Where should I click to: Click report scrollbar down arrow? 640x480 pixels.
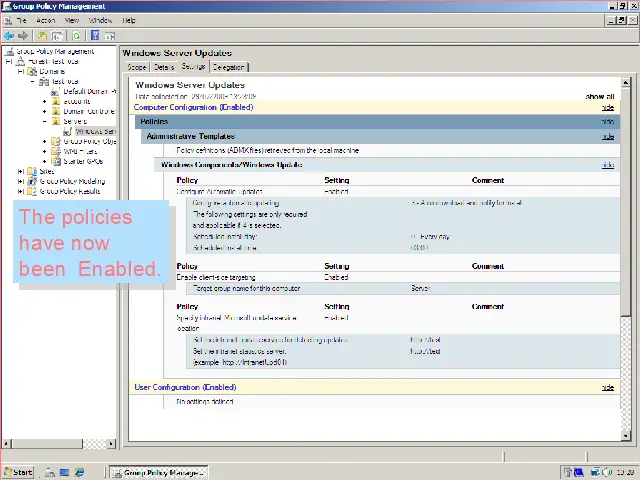coord(626,436)
